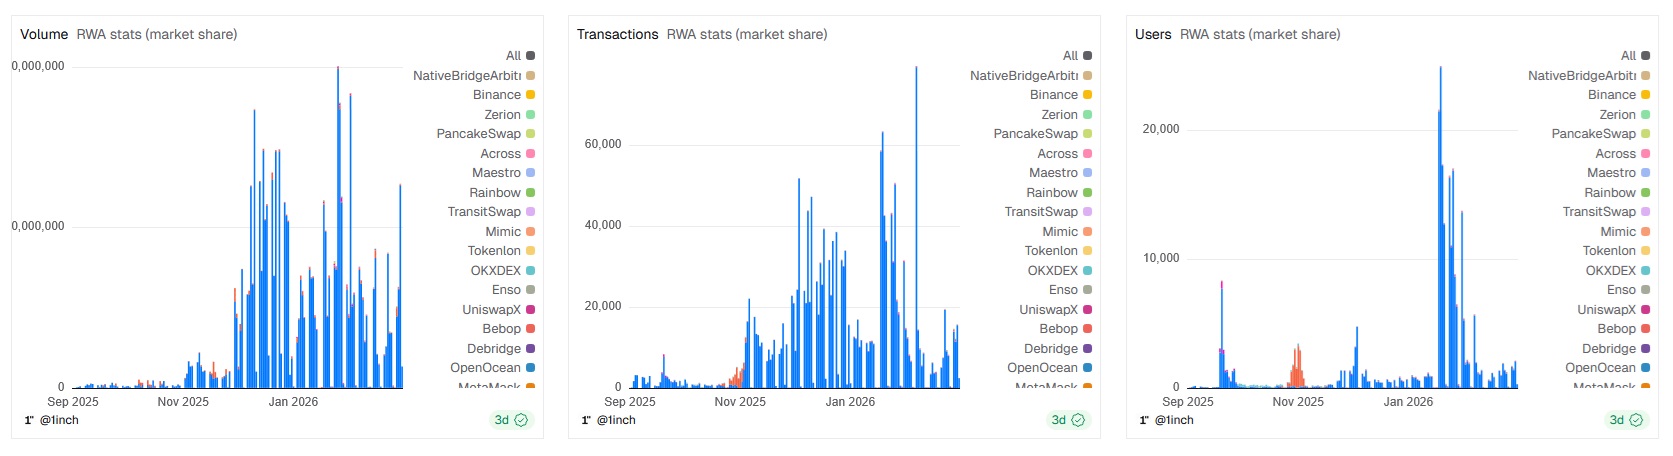Open the Users chart title
1673x456 pixels.
[1152, 34]
